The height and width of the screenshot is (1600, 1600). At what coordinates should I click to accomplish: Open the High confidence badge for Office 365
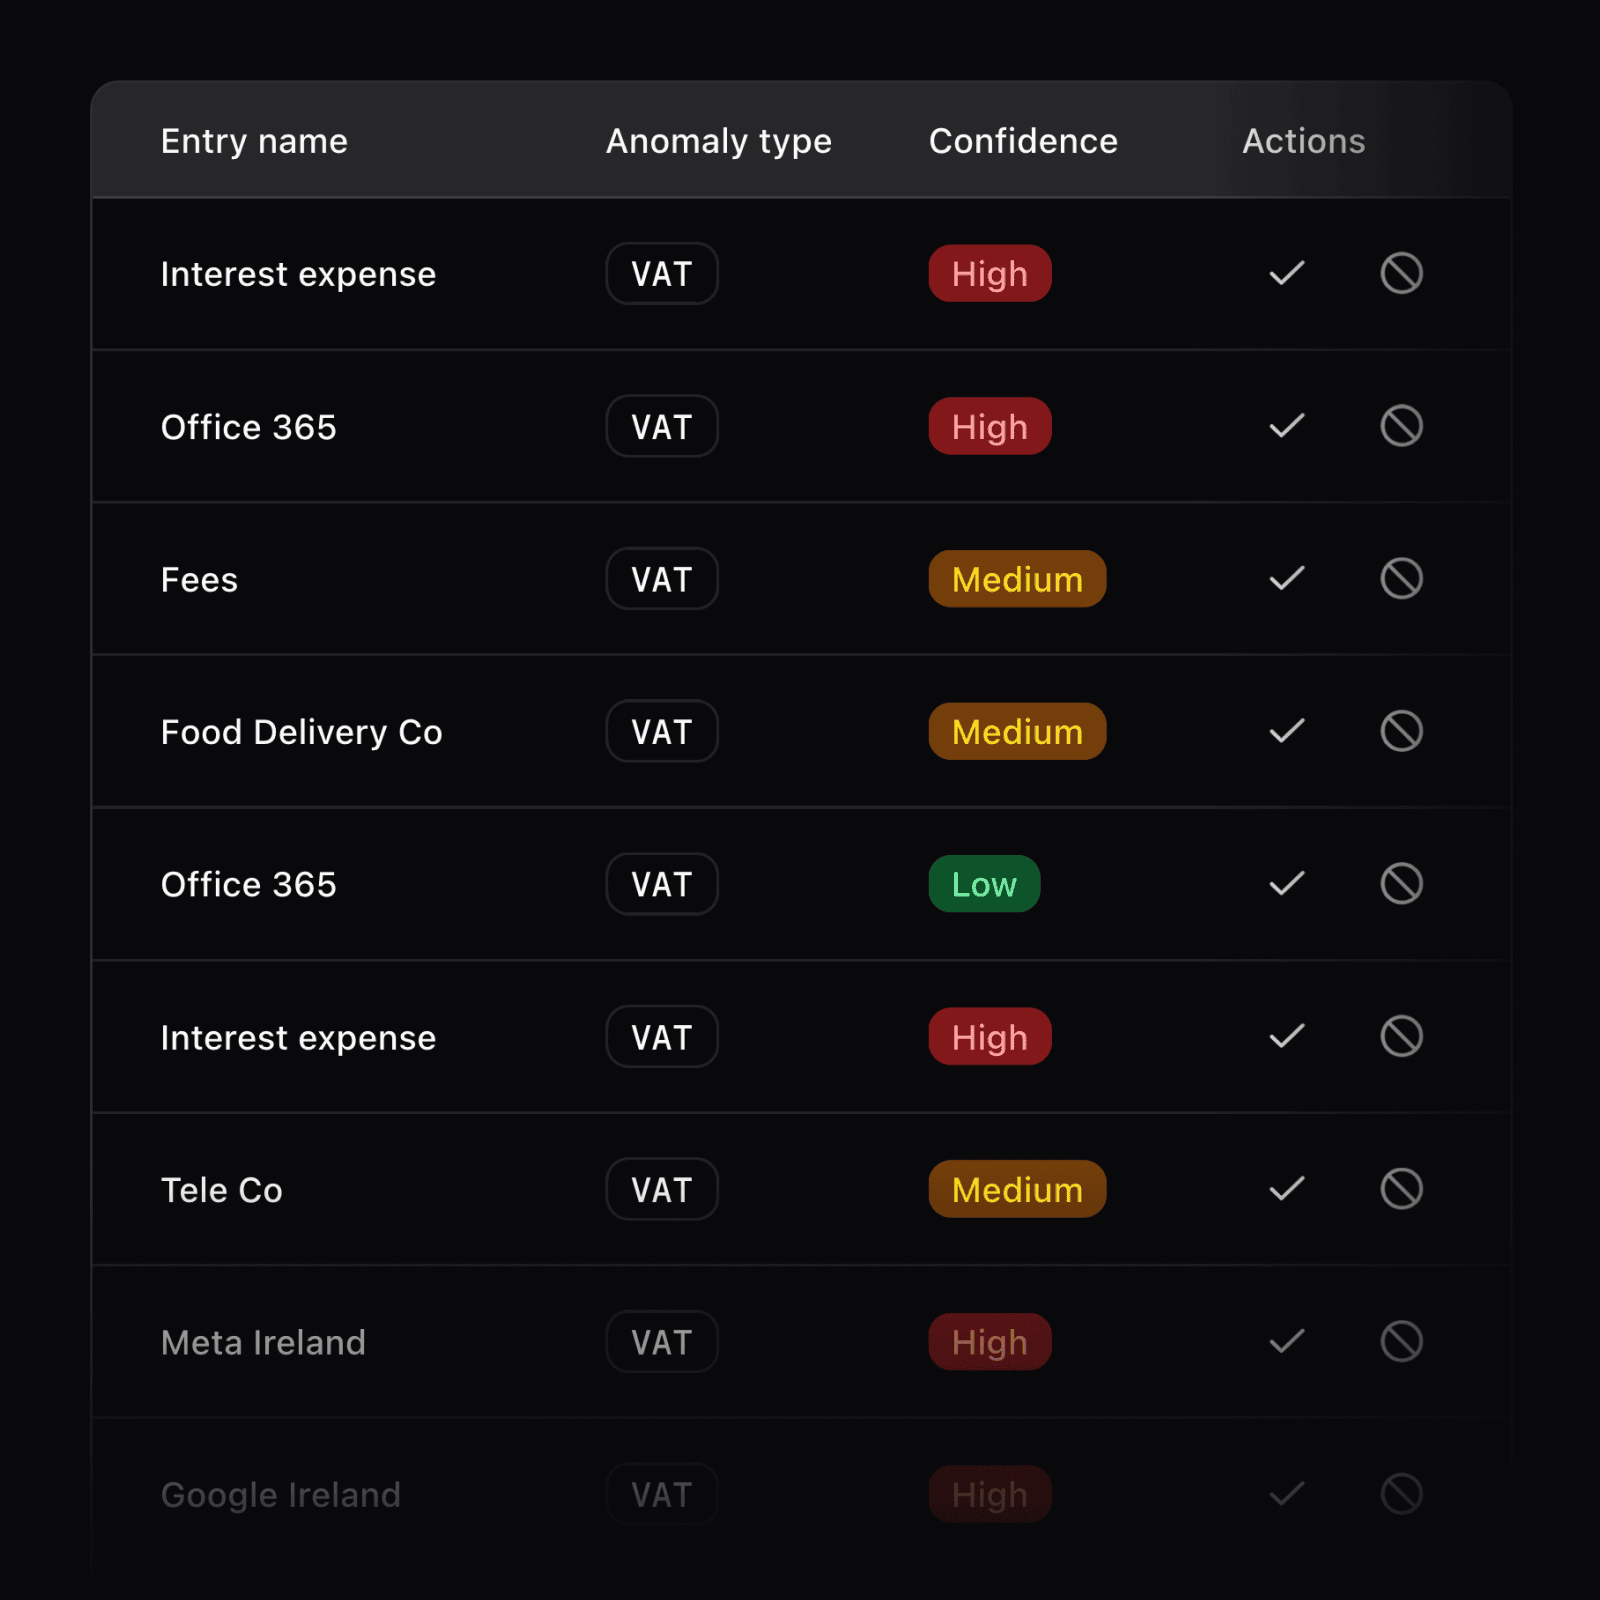click(989, 426)
